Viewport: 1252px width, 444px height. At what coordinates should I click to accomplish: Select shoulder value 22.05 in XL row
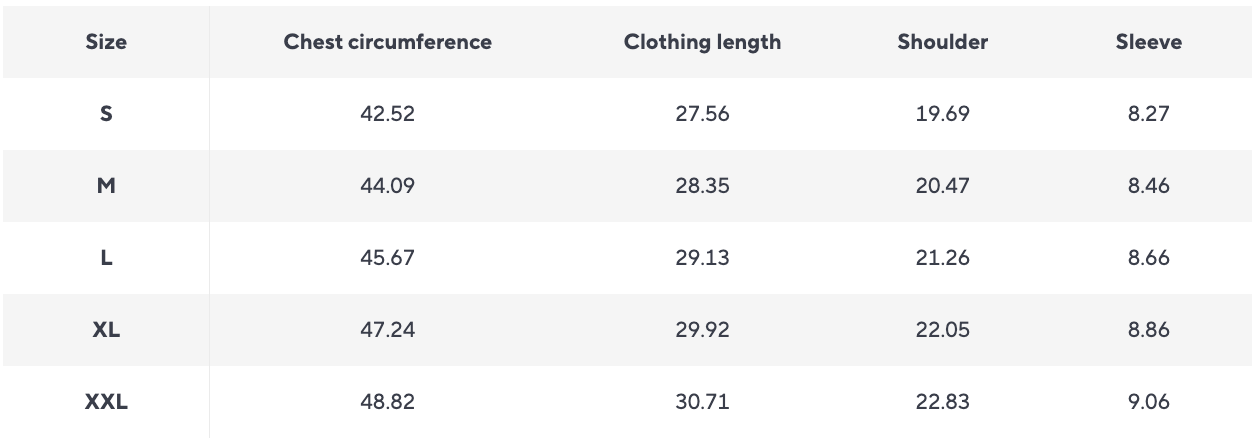coord(943,330)
